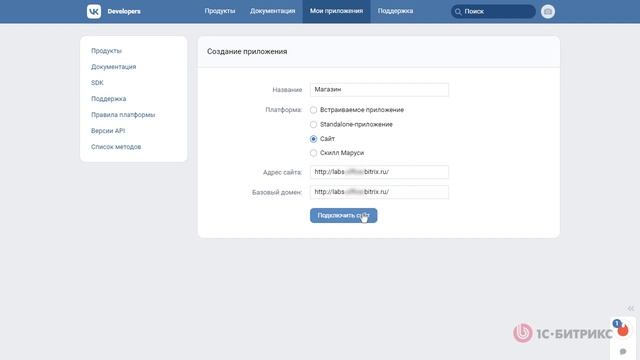Open SDK in the sidebar
The image size is (640, 360).
pos(97,82)
